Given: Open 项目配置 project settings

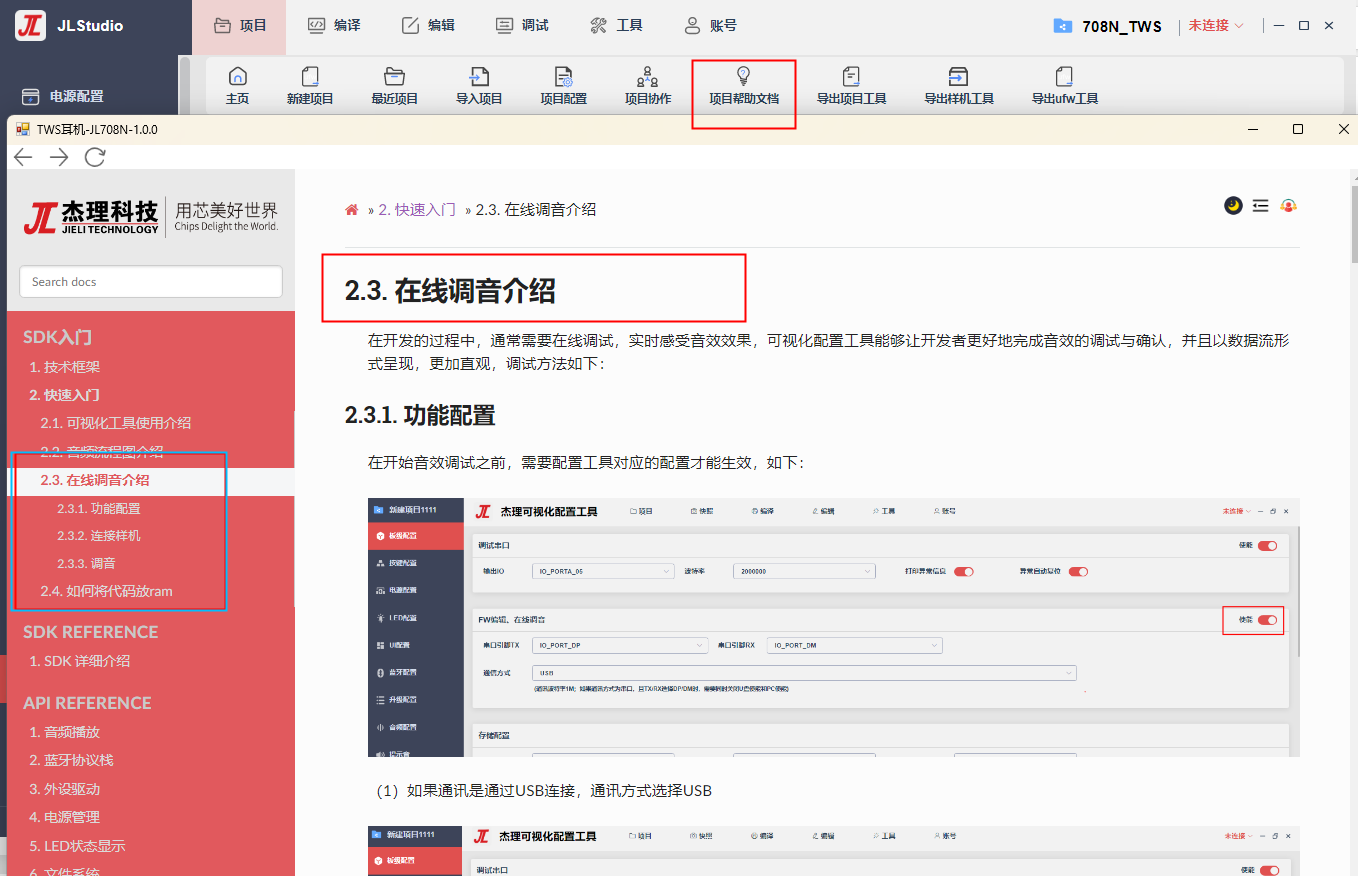Looking at the screenshot, I should point(563,85).
